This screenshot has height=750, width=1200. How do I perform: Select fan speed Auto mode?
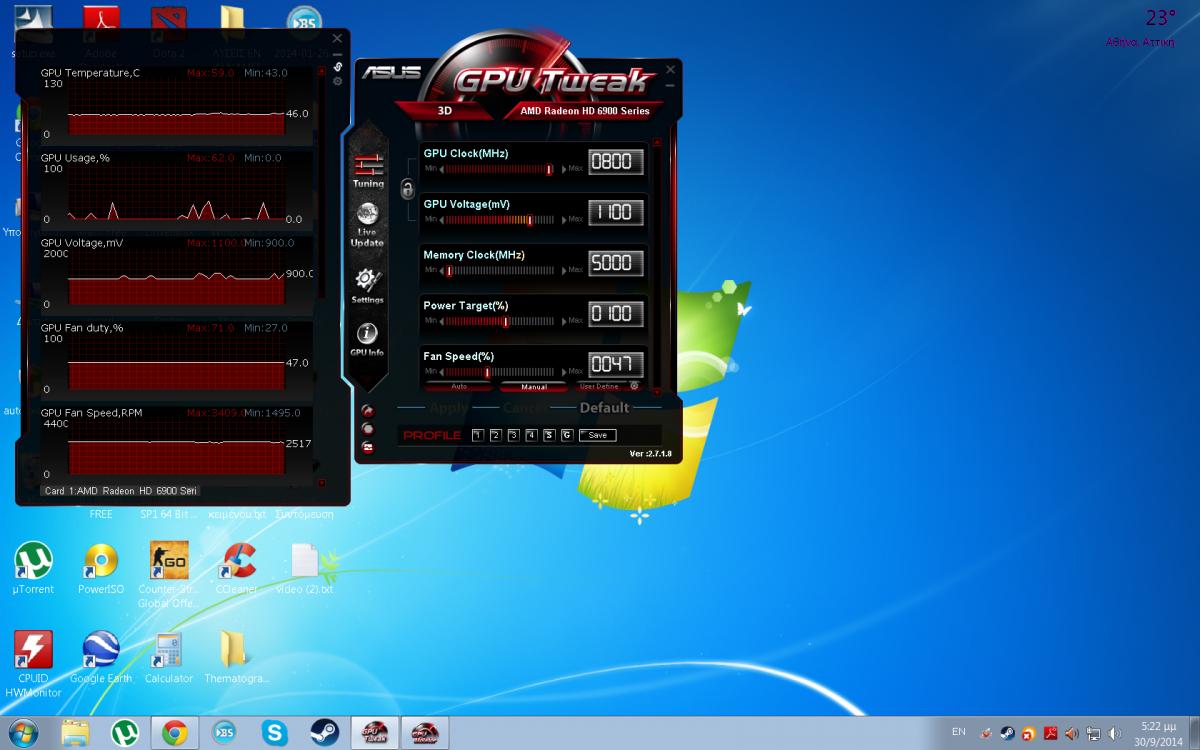point(459,386)
